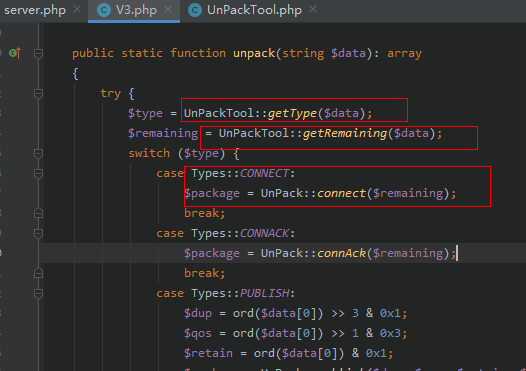This screenshot has height=371, width=526.
Task: Click the switch keyword
Action: coord(149,153)
